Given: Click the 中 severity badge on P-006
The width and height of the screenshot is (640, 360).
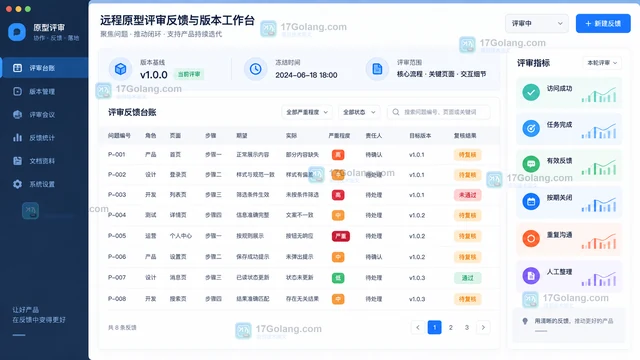Looking at the screenshot, I should 338,257.
